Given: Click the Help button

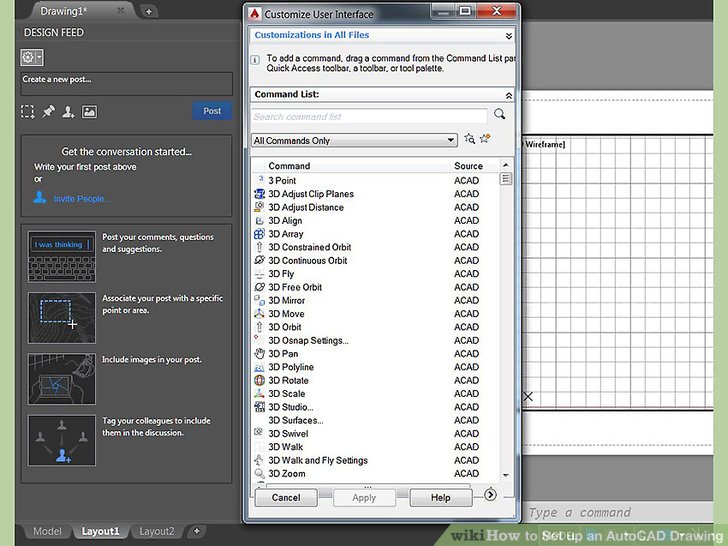Looking at the screenshot, I should 441,498.
